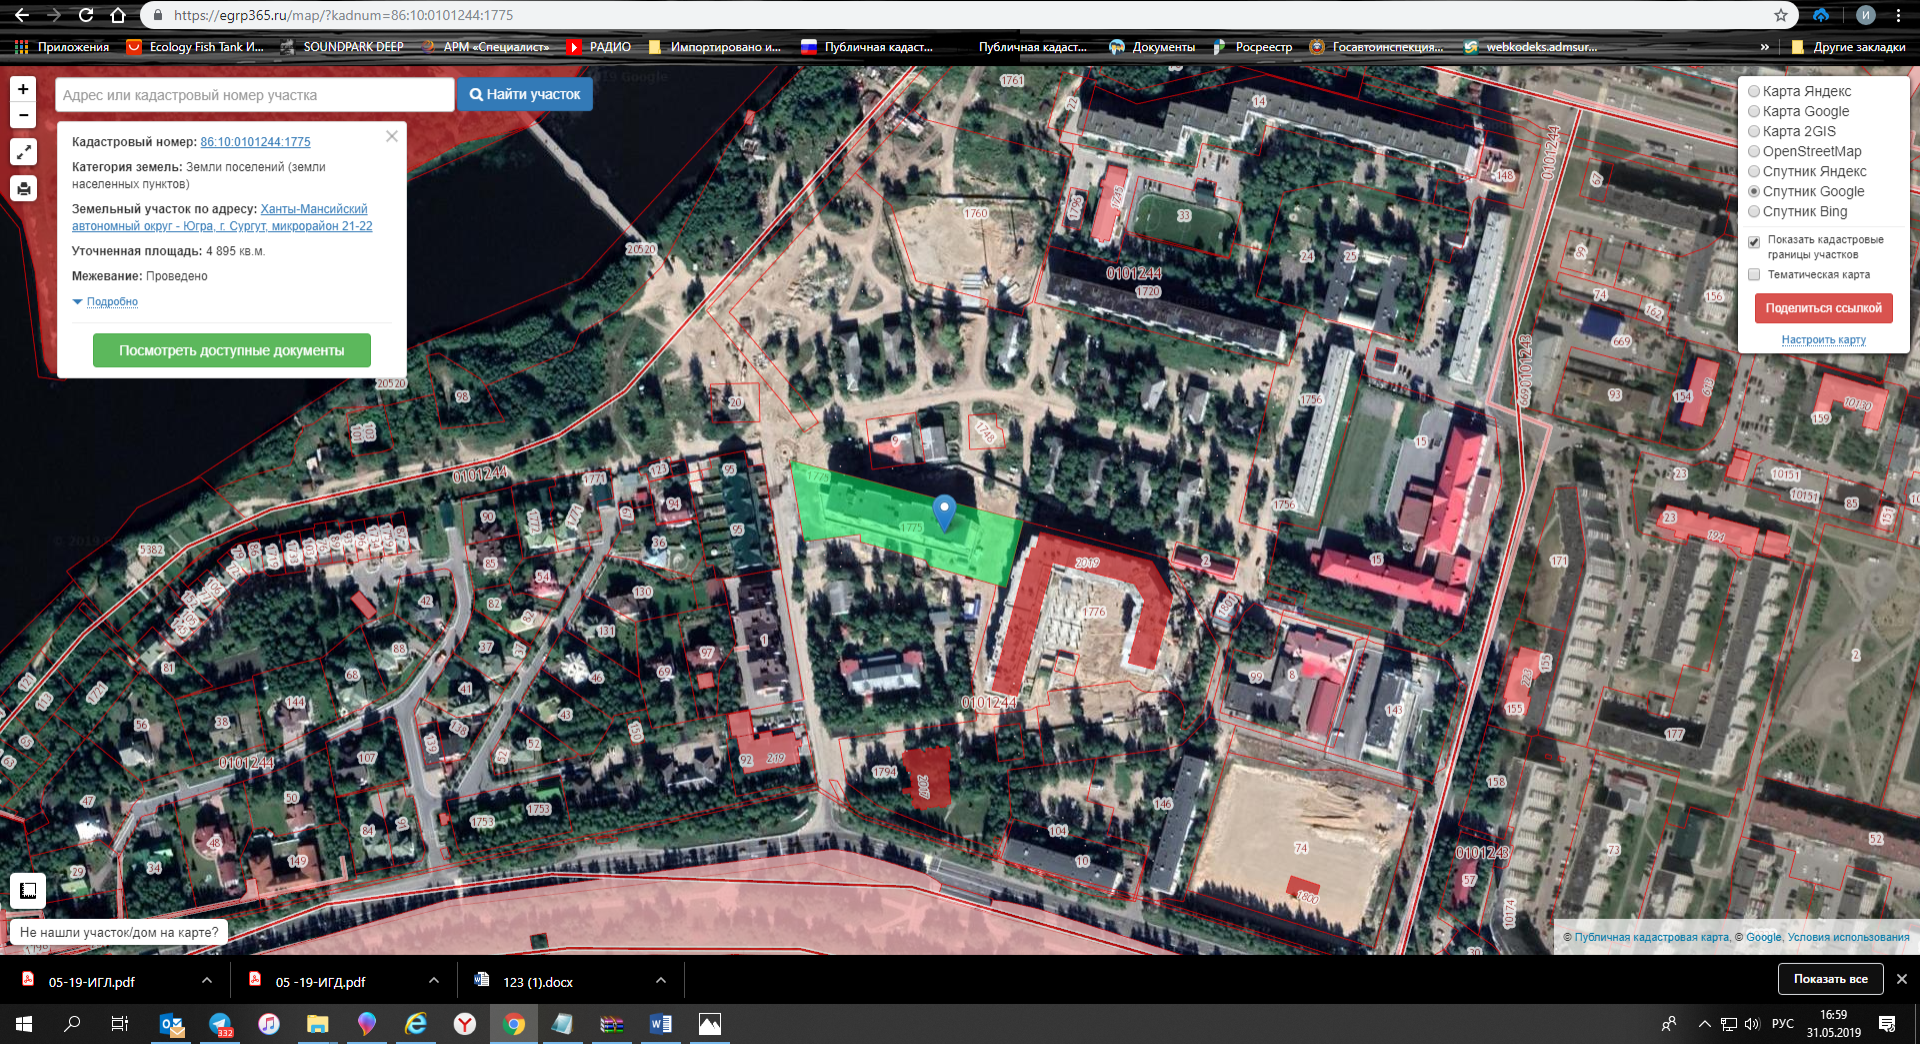Uncheck Показать кадастровые границы участков
This screenshot has width=1920, height=1044.
click(1754, 241)
